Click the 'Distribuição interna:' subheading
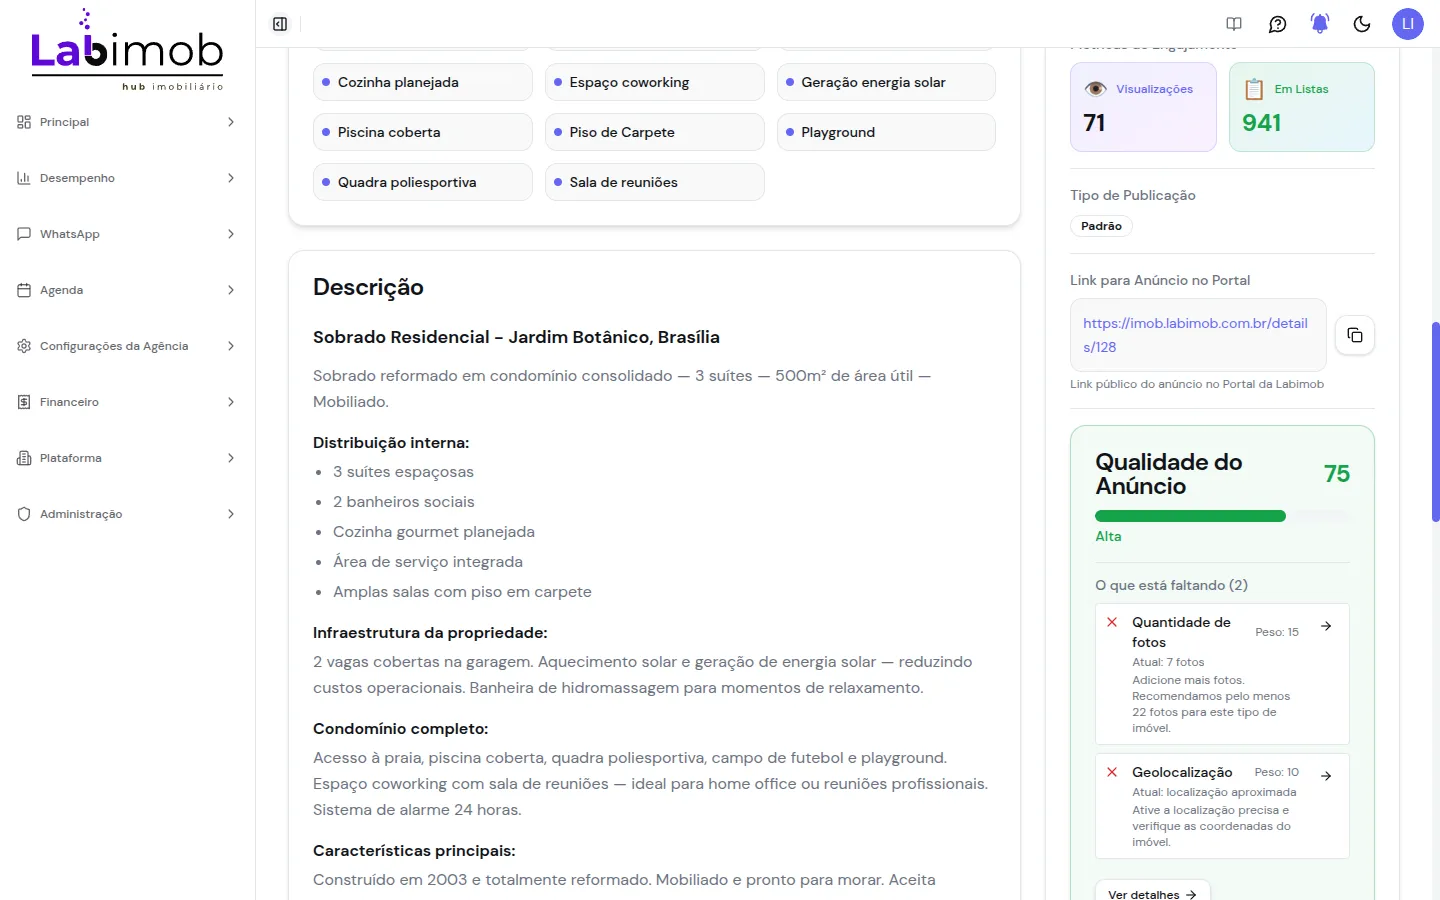The height and width of the screenshot is (900, 1440). (x=391, y=443)
